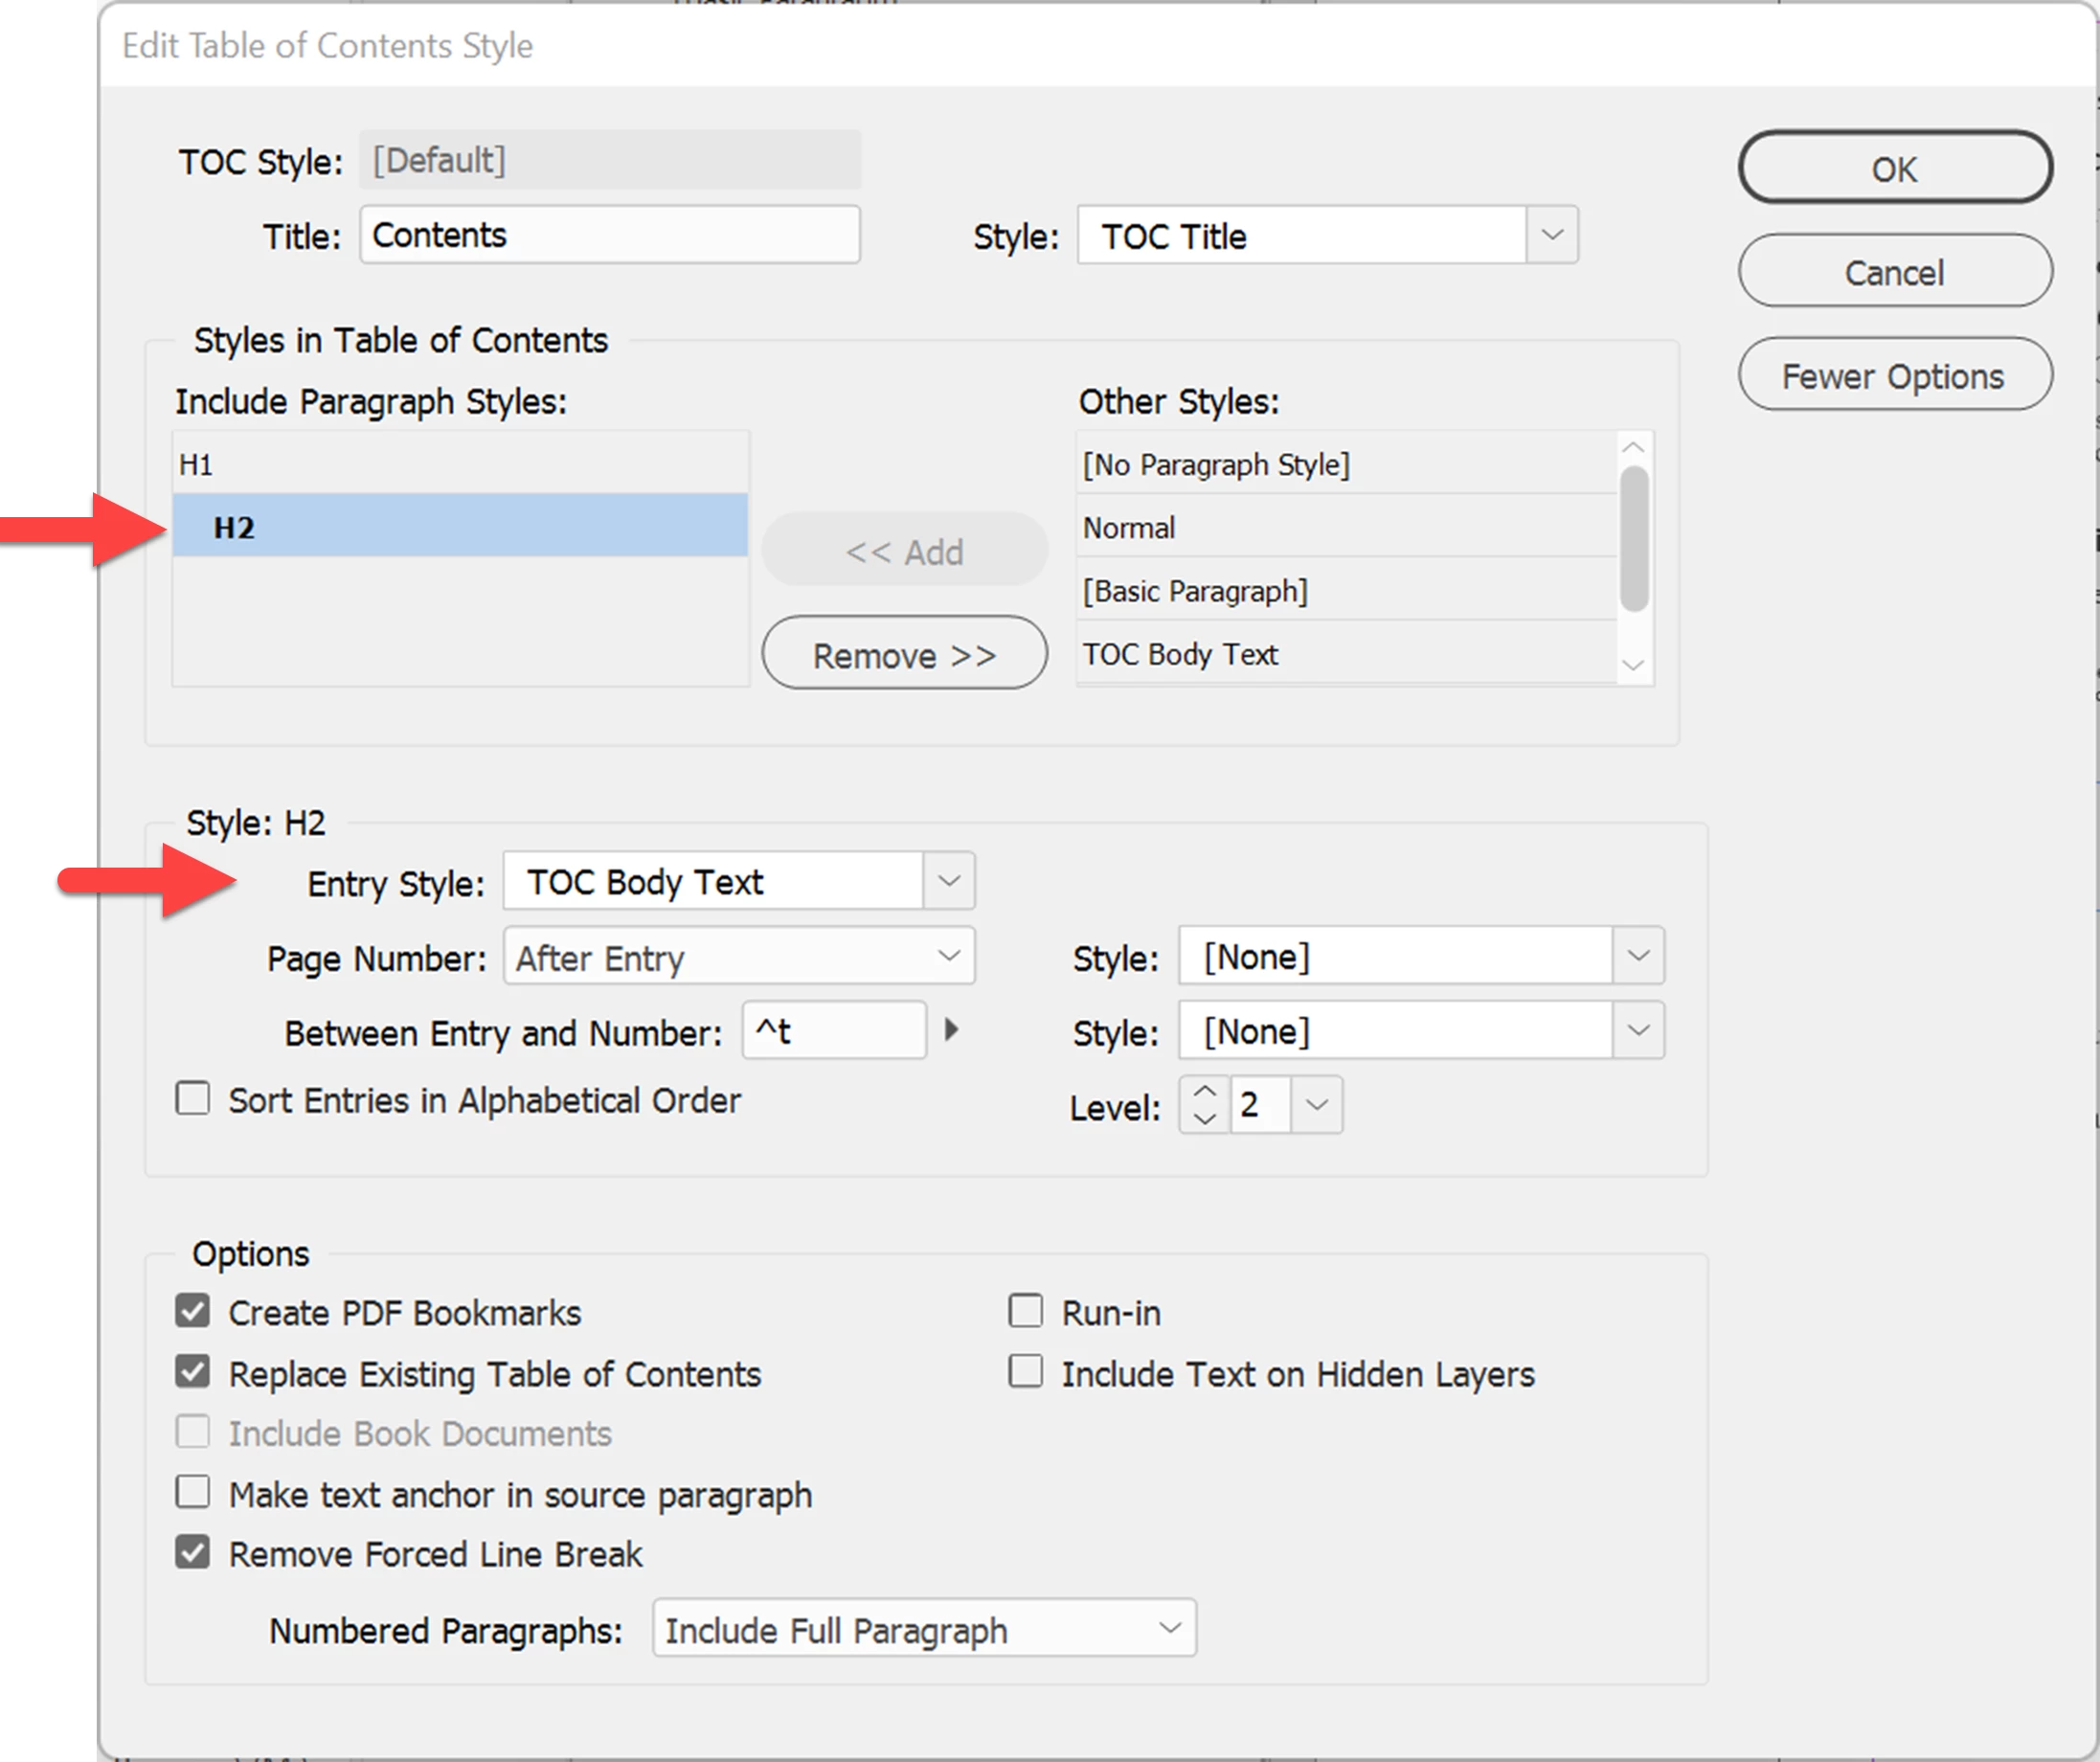2100x1762 pixels.
Task: Click the Remove >> button
Action: coord(904,655)
